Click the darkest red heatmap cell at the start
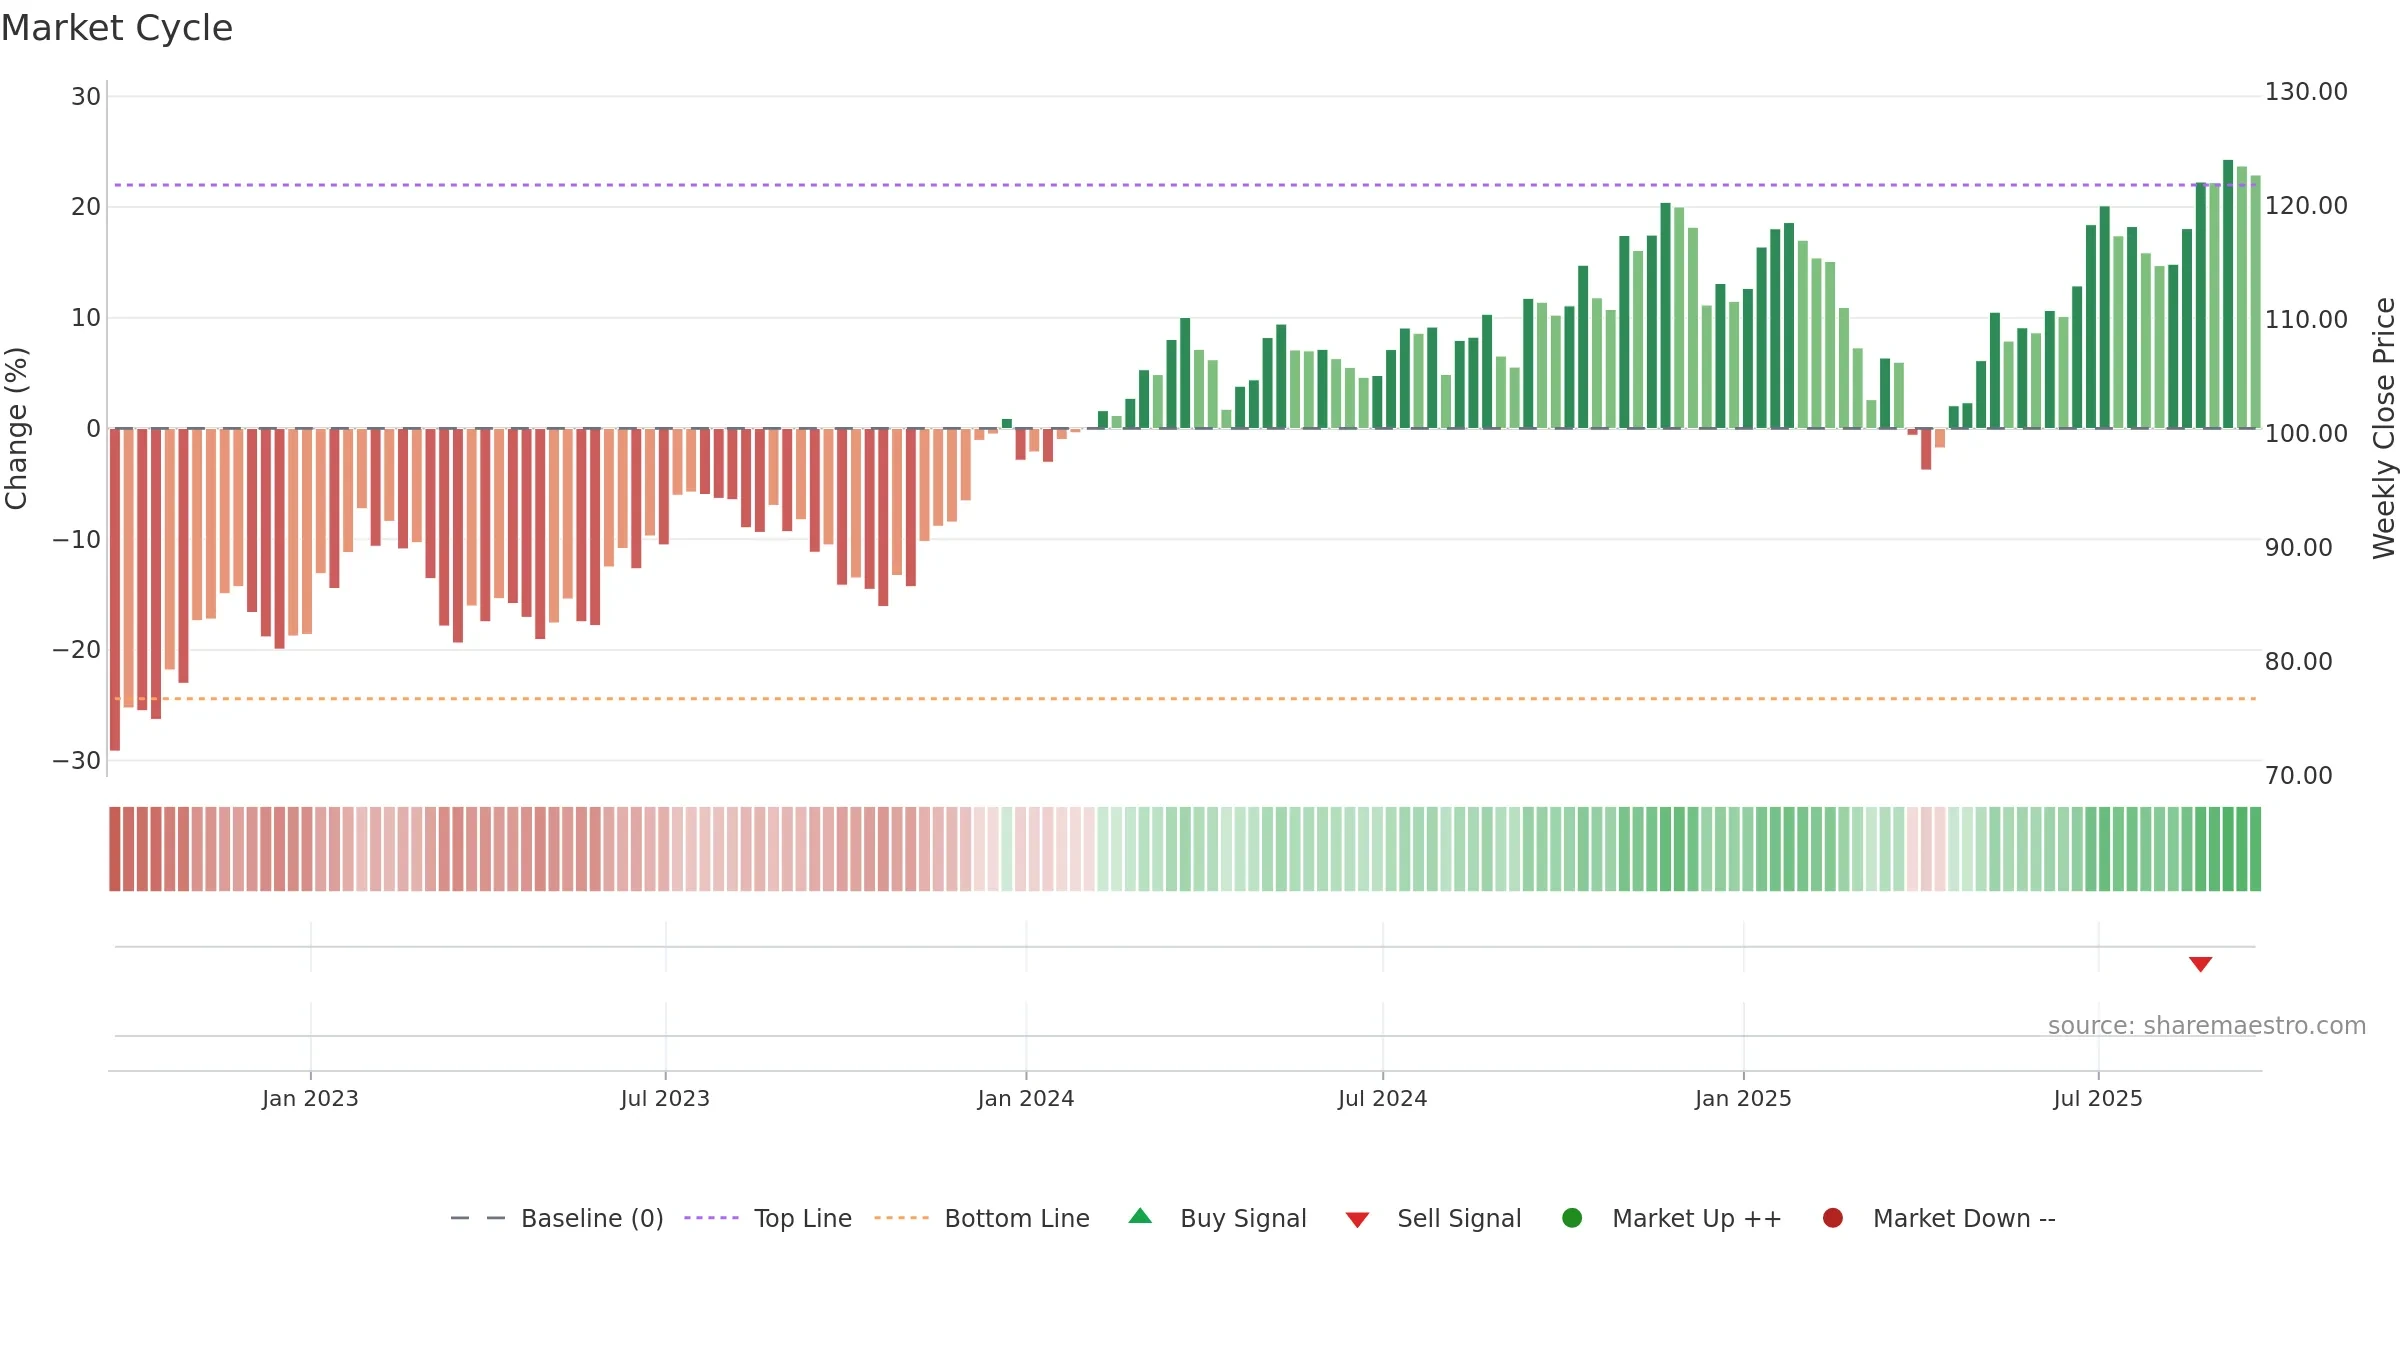The image size is (2400, 1350). pyautogui.click(x=115, y=849)
